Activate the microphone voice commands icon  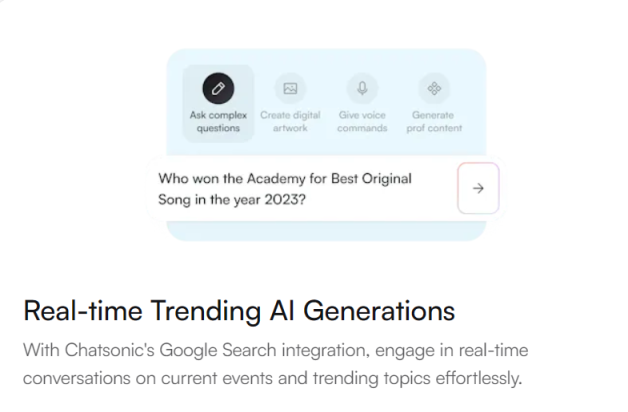pos(362,89)
